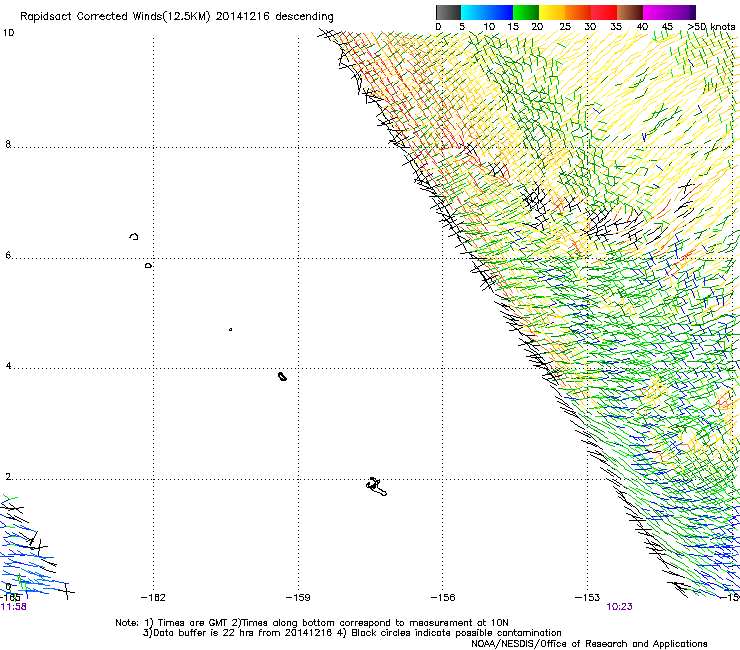Click the latitude label '10' on the axis
Image resolution: width=740 pixels, height=650 pixels.
click(8, 33)
